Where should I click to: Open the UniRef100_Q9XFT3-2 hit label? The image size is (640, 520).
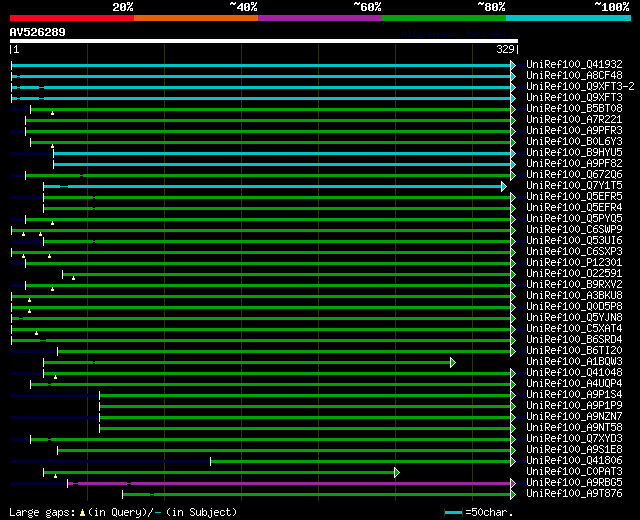tap(580, 87)
